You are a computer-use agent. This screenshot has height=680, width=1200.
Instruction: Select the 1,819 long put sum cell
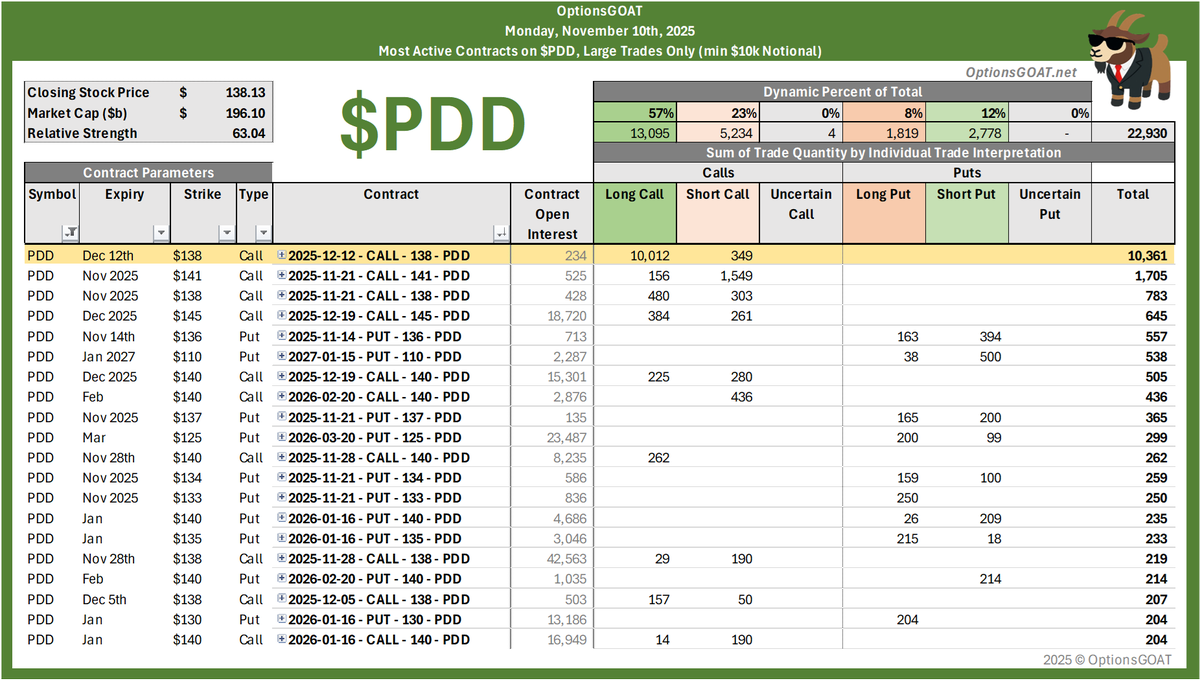[884, 133]
